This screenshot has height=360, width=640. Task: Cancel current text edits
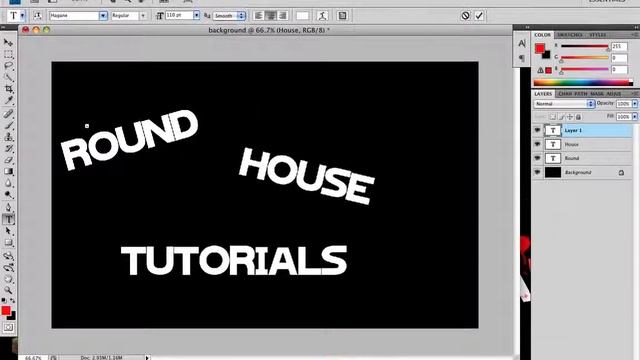point(465,16)
